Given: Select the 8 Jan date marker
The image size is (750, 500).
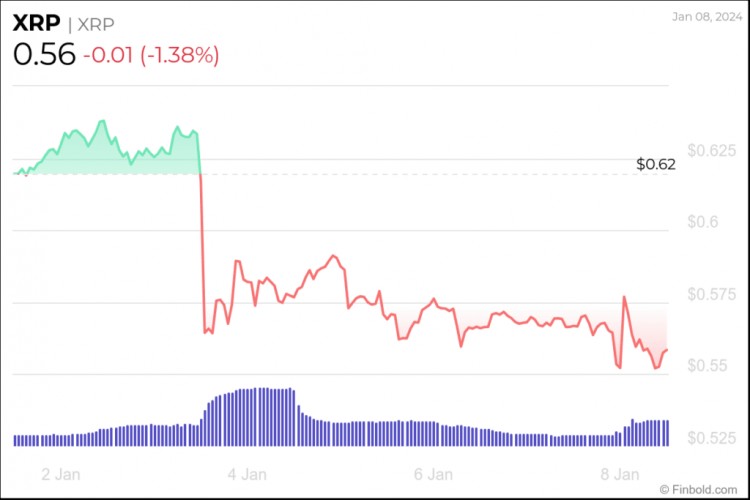Looking at the screenshot, I should [x=627, y=473].
